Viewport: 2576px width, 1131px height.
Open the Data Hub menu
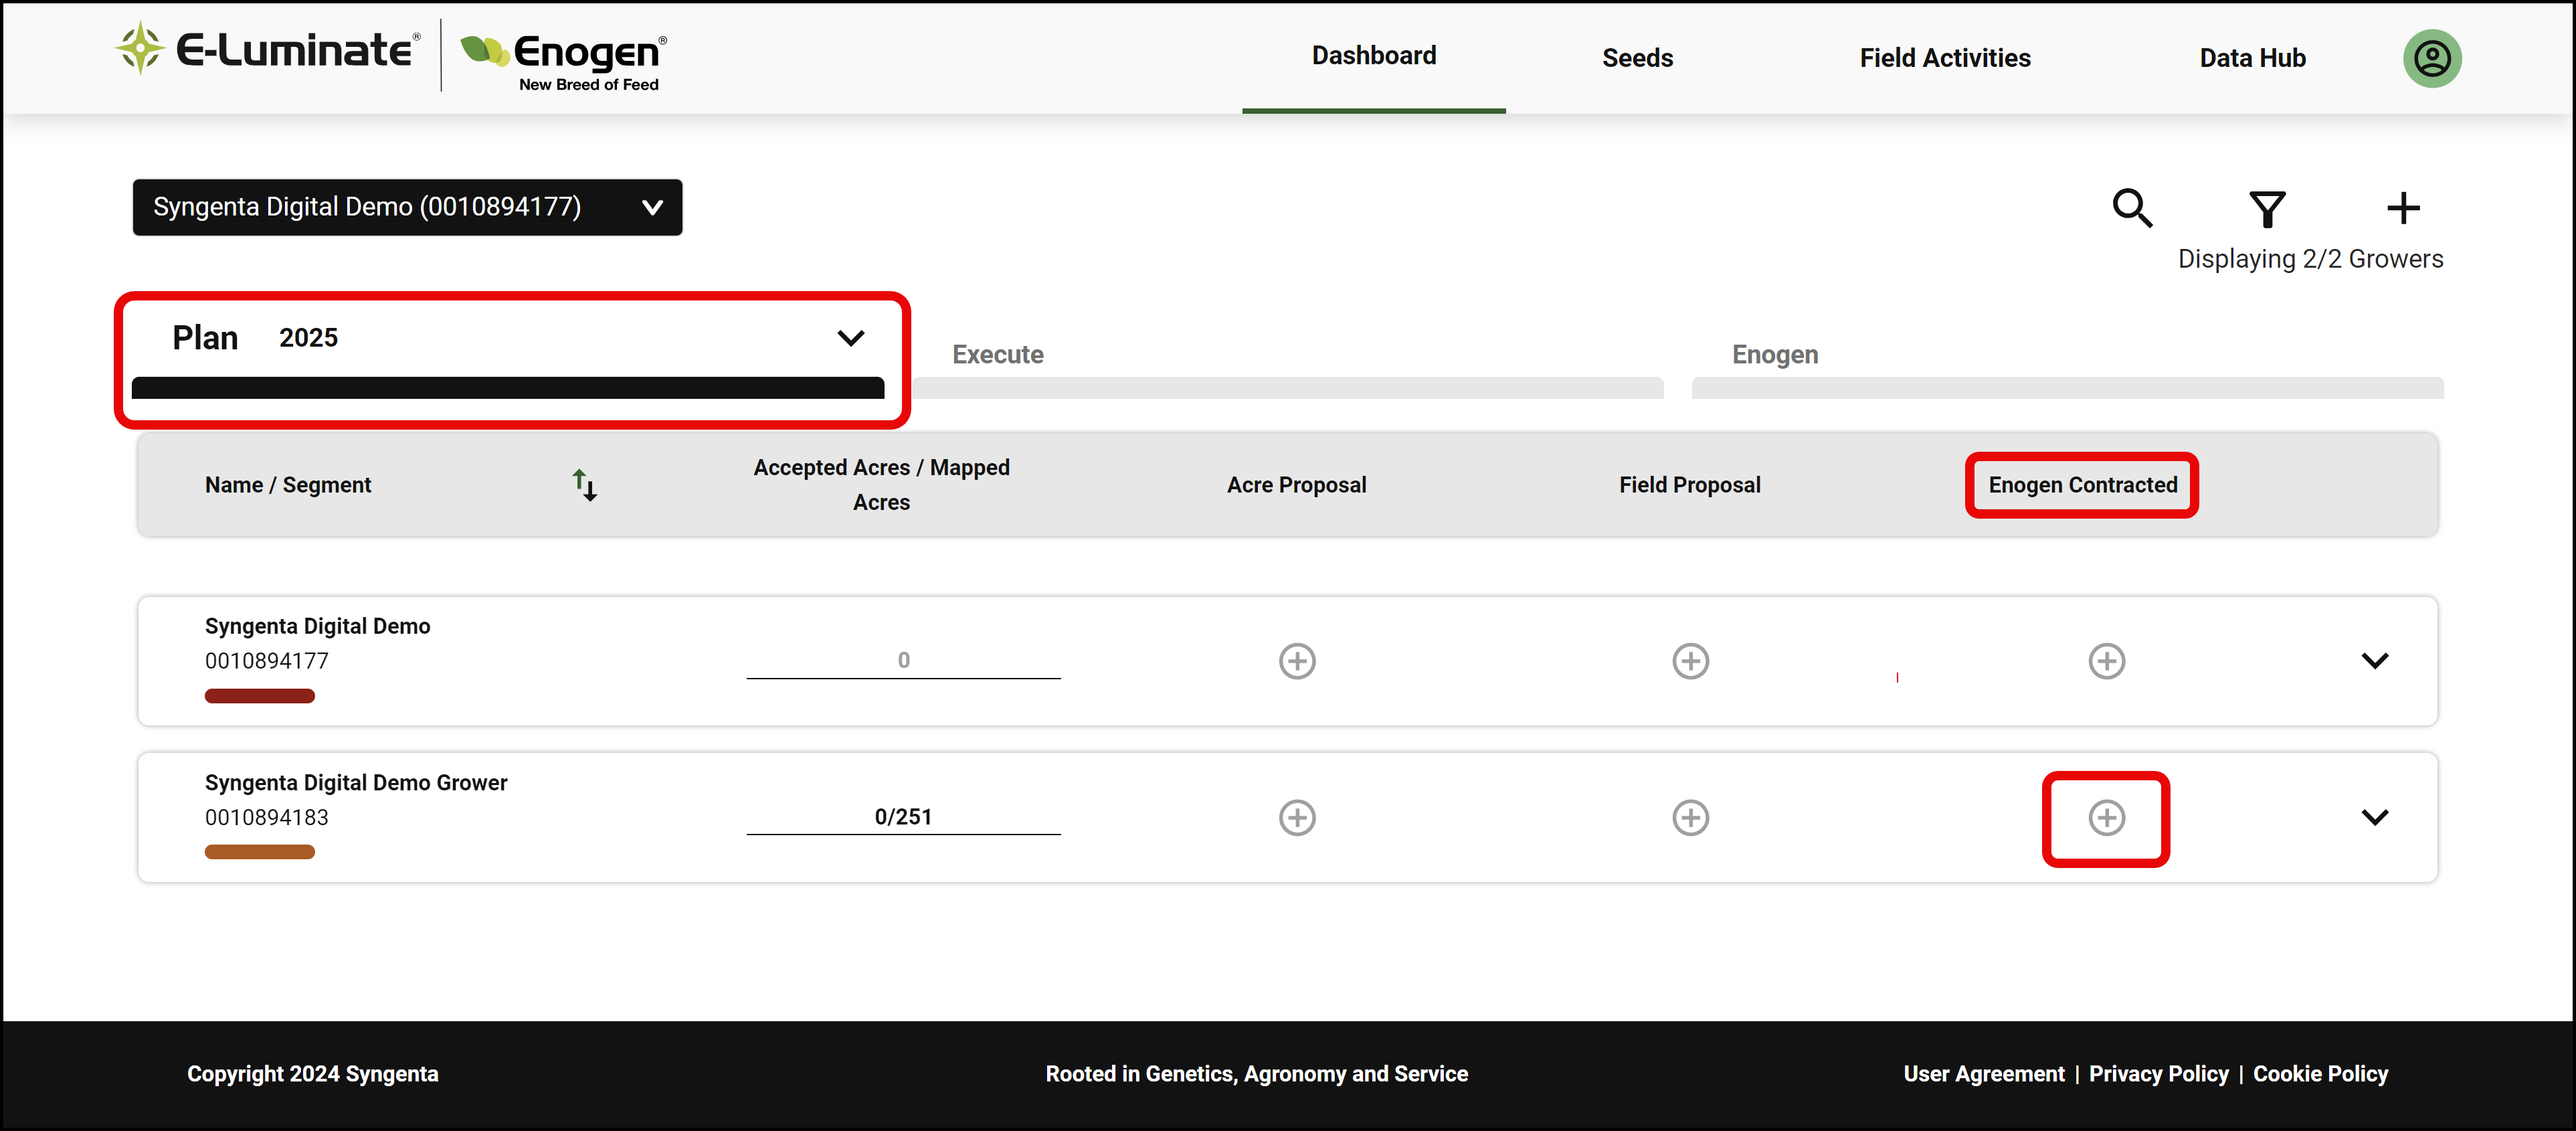[2252, 58]
